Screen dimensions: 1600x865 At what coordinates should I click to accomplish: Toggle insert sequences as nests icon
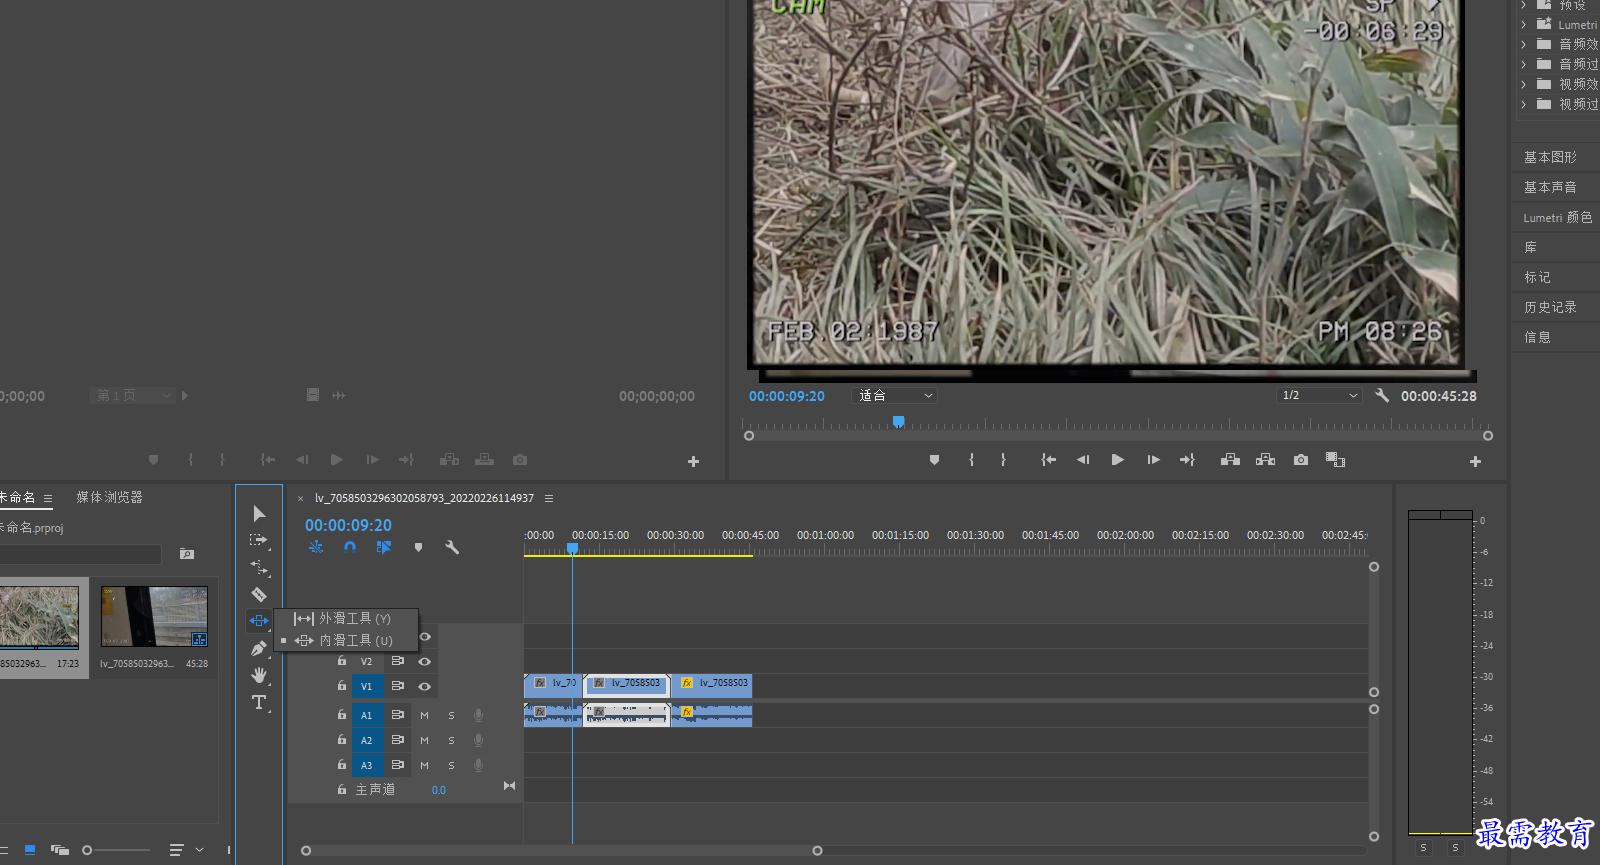316,547
